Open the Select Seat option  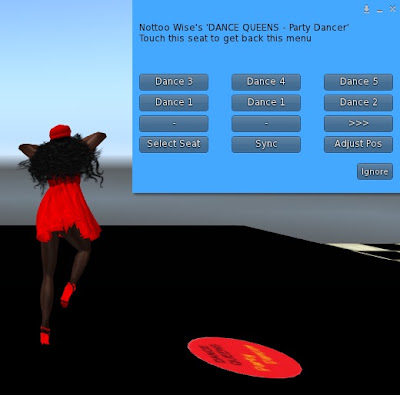pyautogui.click(x=174, y=144)
